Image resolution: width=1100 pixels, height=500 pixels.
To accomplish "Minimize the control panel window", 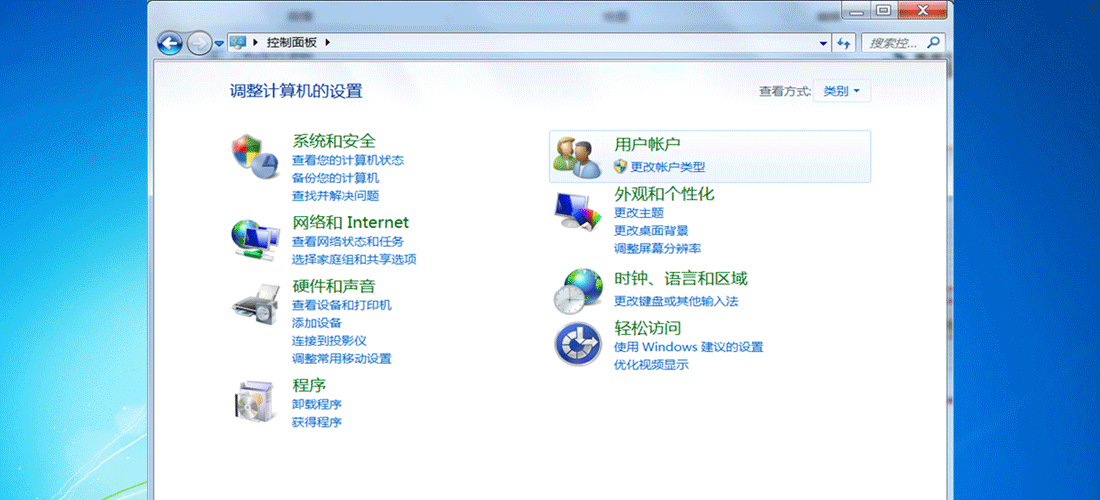I will 856,9.
